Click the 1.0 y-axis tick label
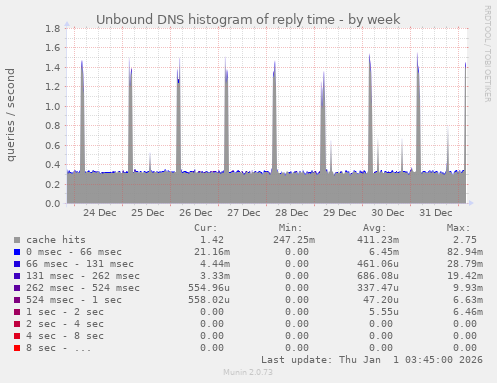The image size is (497, 383). point(53,107)
